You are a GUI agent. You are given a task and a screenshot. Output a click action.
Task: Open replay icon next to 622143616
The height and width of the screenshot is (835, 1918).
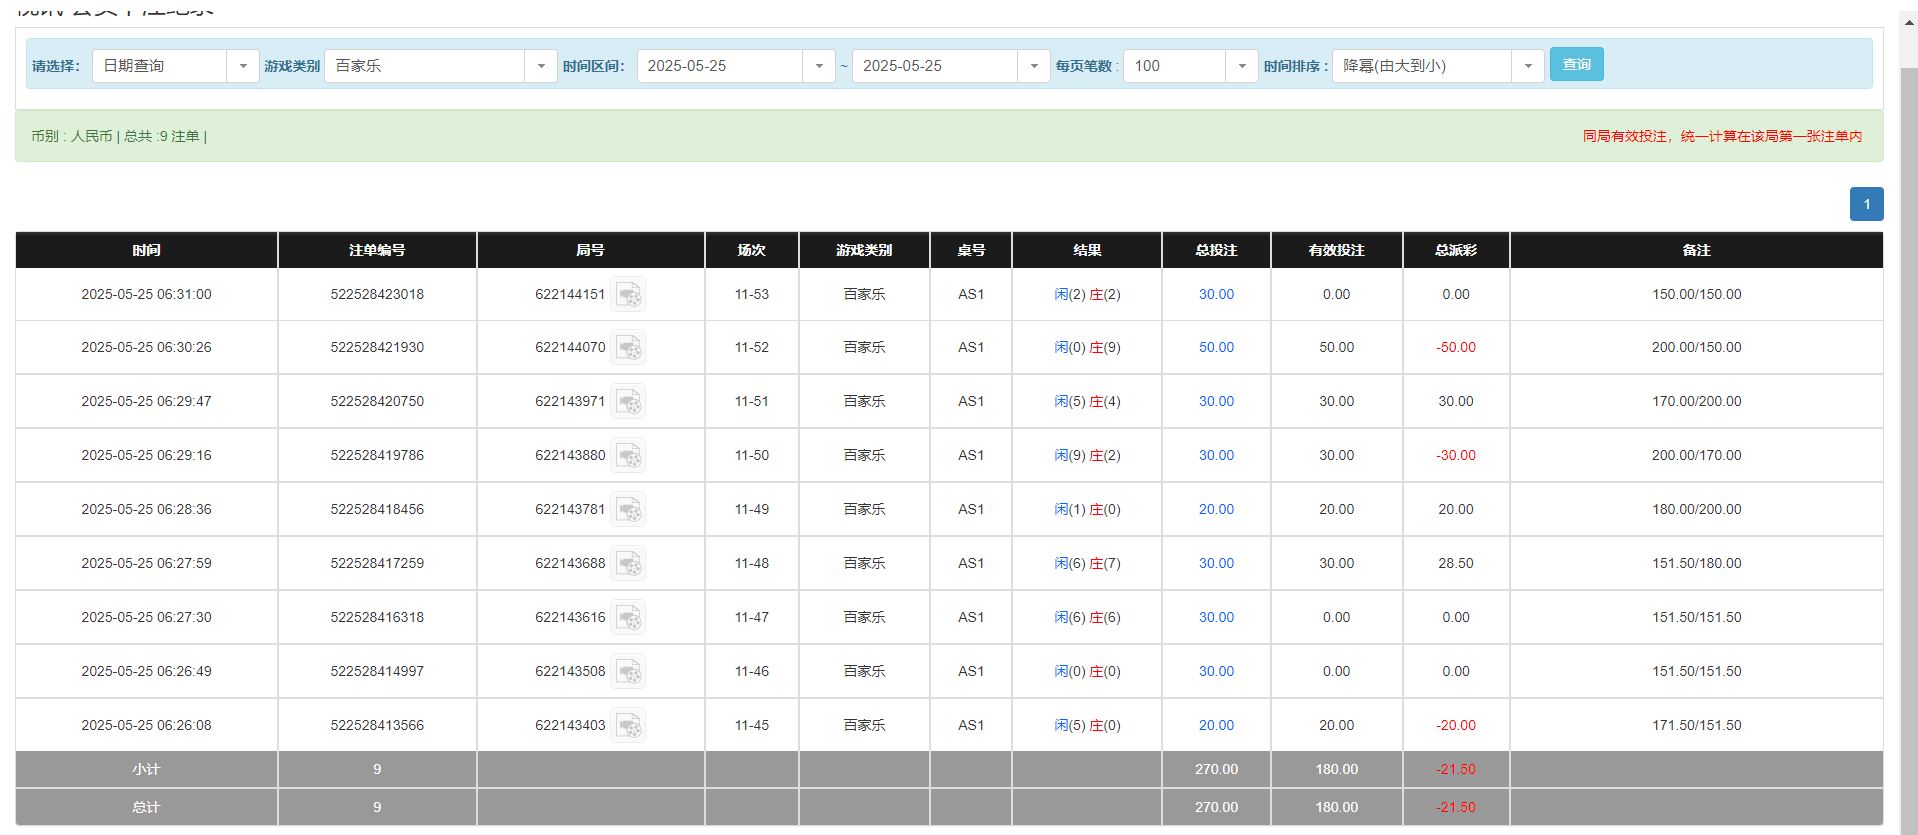coord(628,618)
